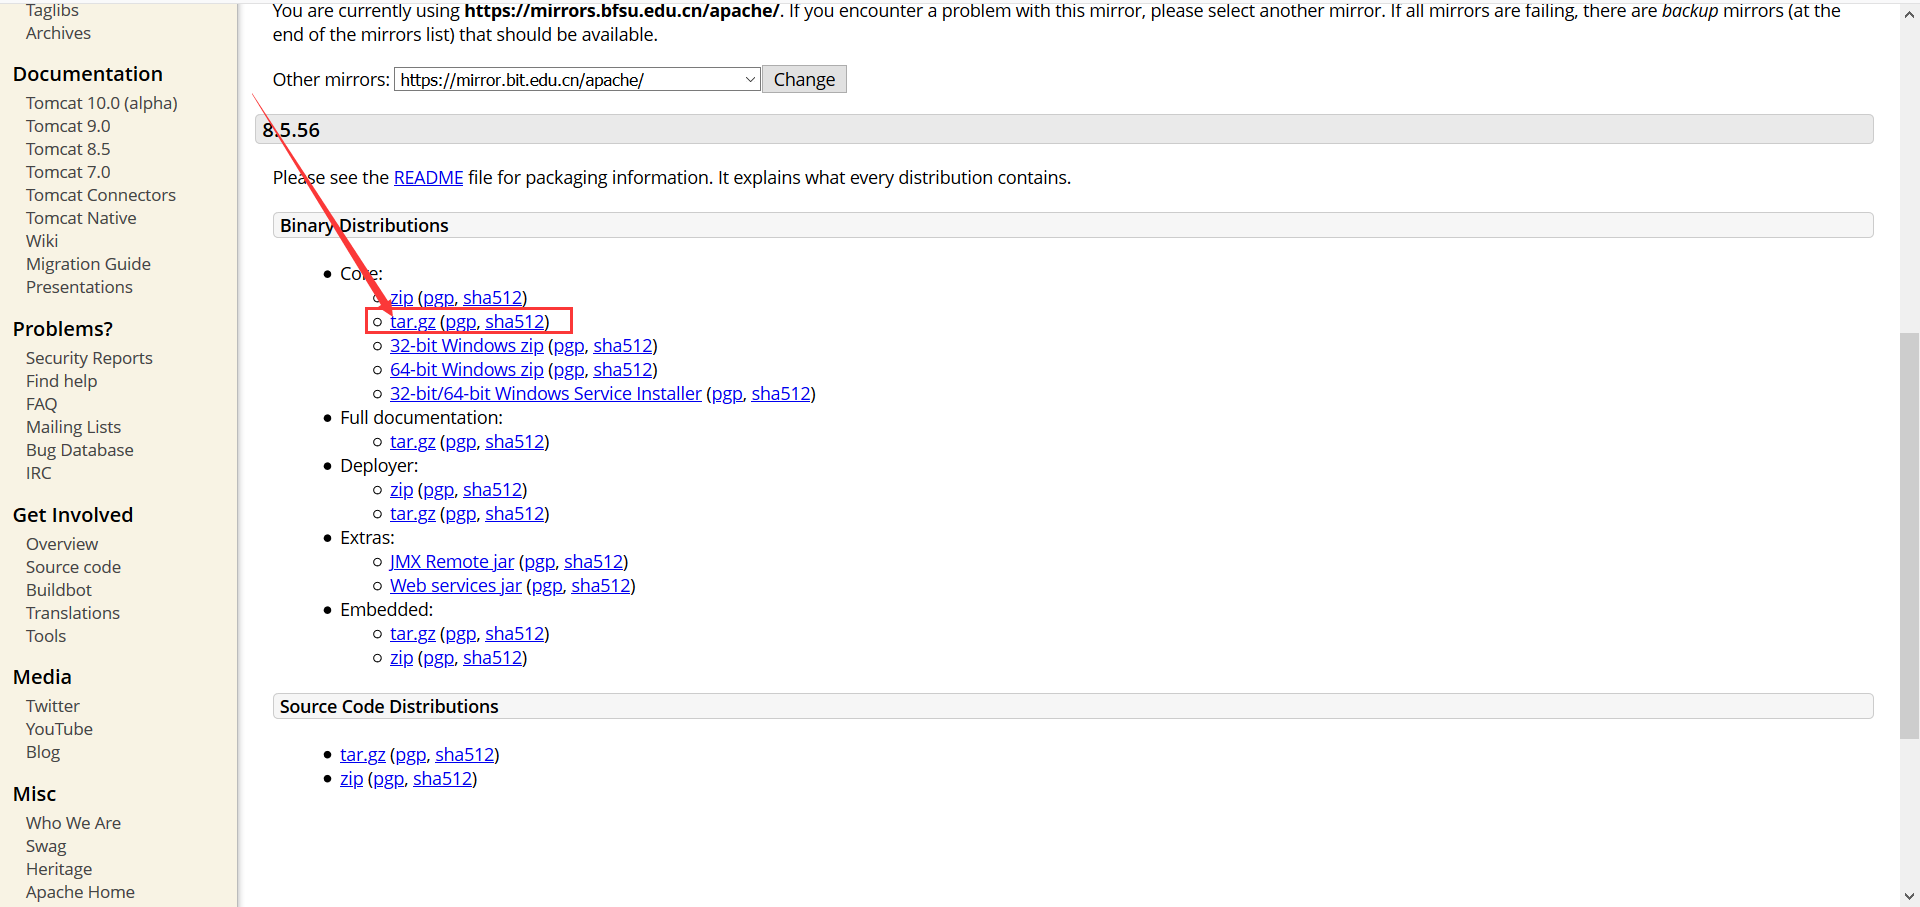Open Tomcat Connectors documentation
This screenshot has width=1920, height=907.
tap(100, 195)
